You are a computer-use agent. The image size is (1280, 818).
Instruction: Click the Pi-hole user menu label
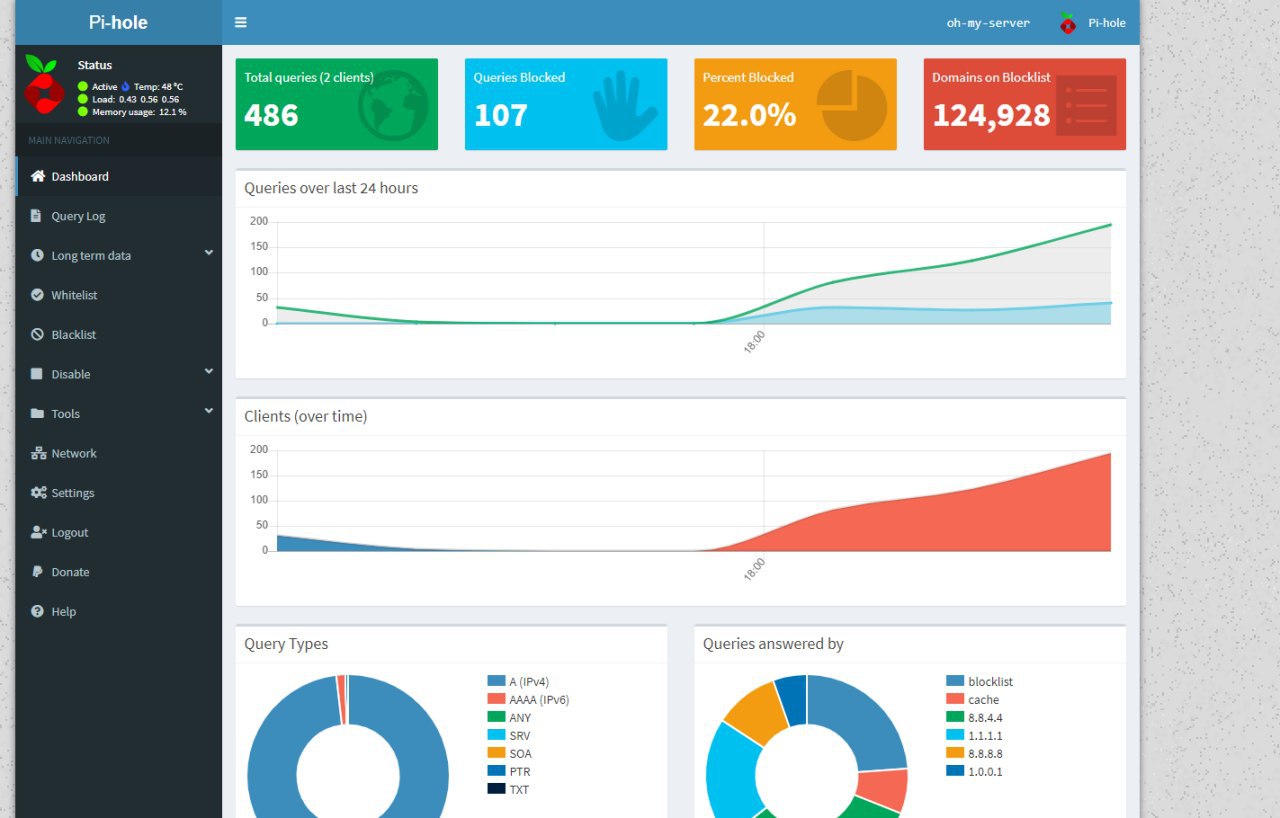[1107, 23]
